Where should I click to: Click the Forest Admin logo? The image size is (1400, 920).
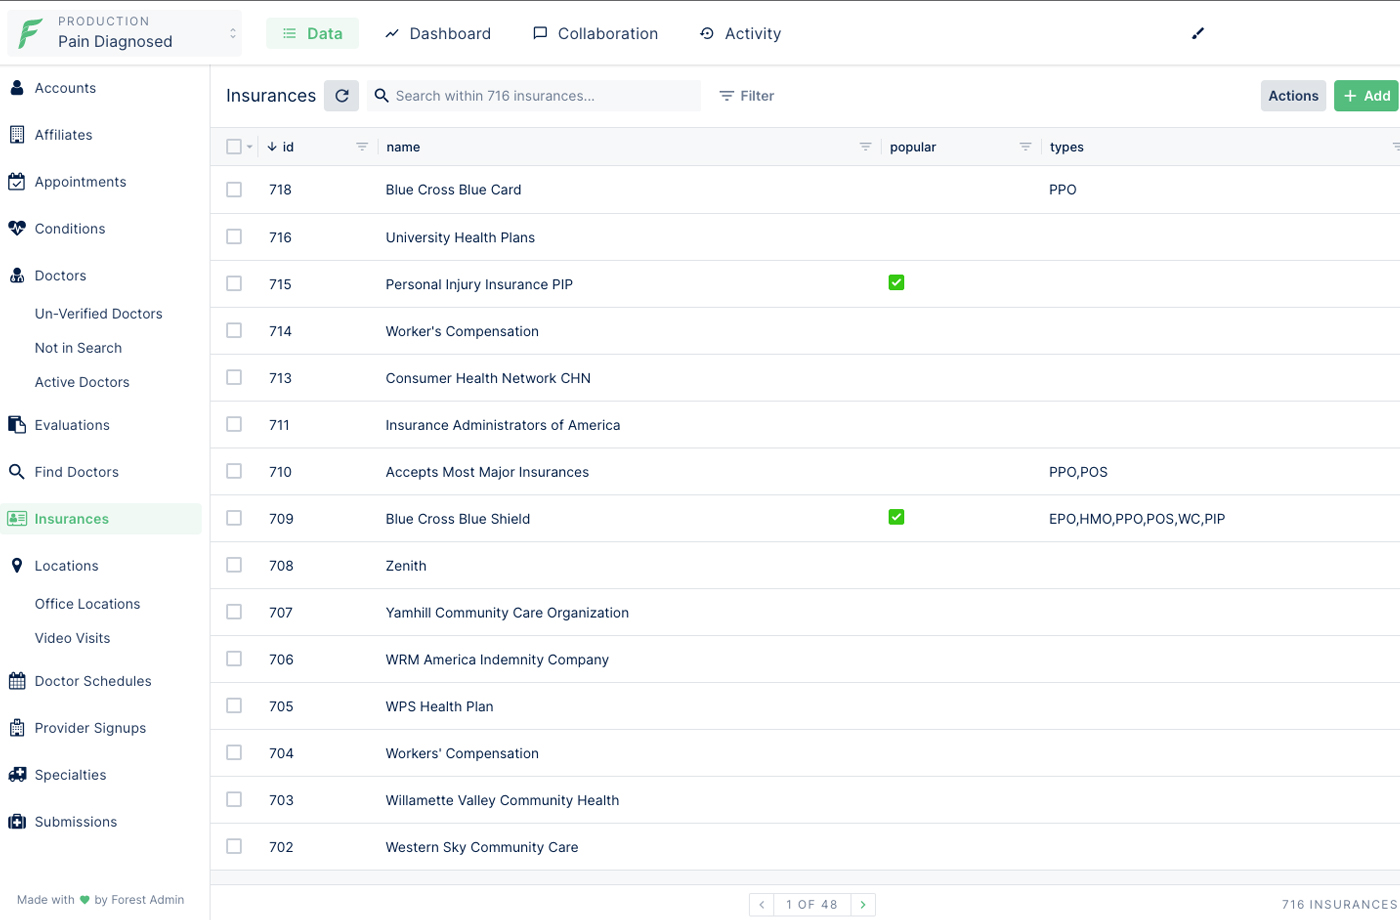tap(31, 33)
